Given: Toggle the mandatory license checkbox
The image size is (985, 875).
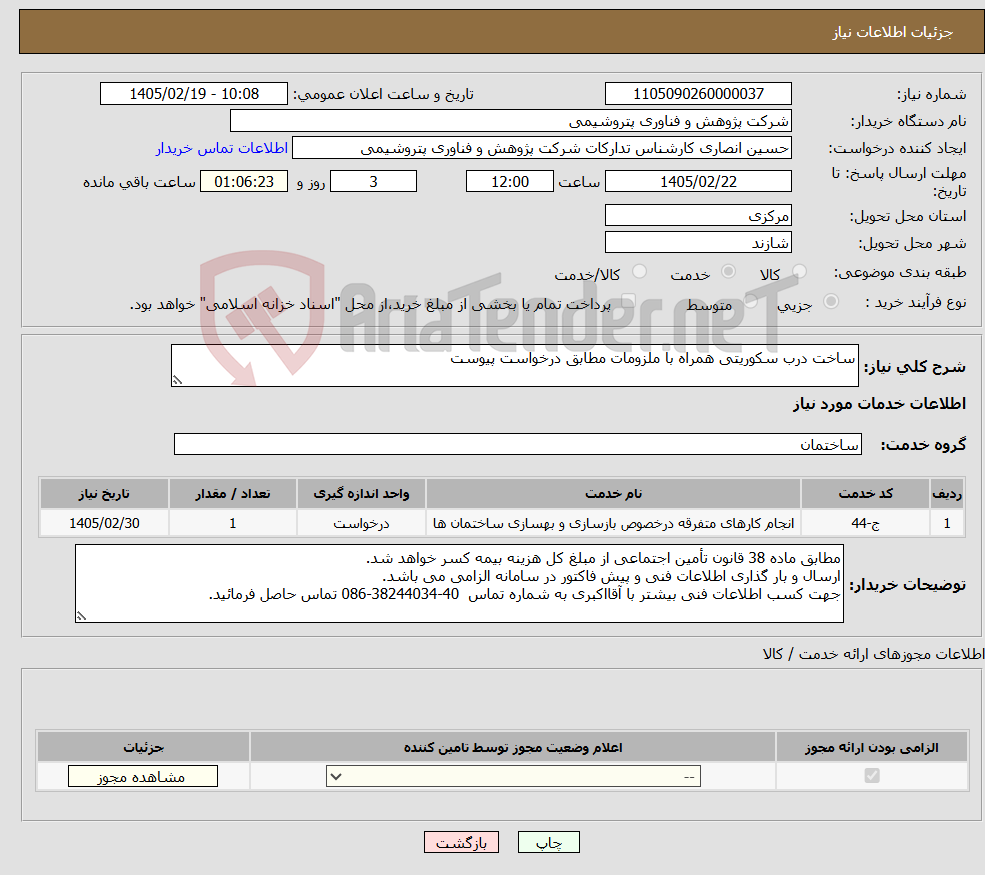Looking at the screenshot, I should (872, 776).
